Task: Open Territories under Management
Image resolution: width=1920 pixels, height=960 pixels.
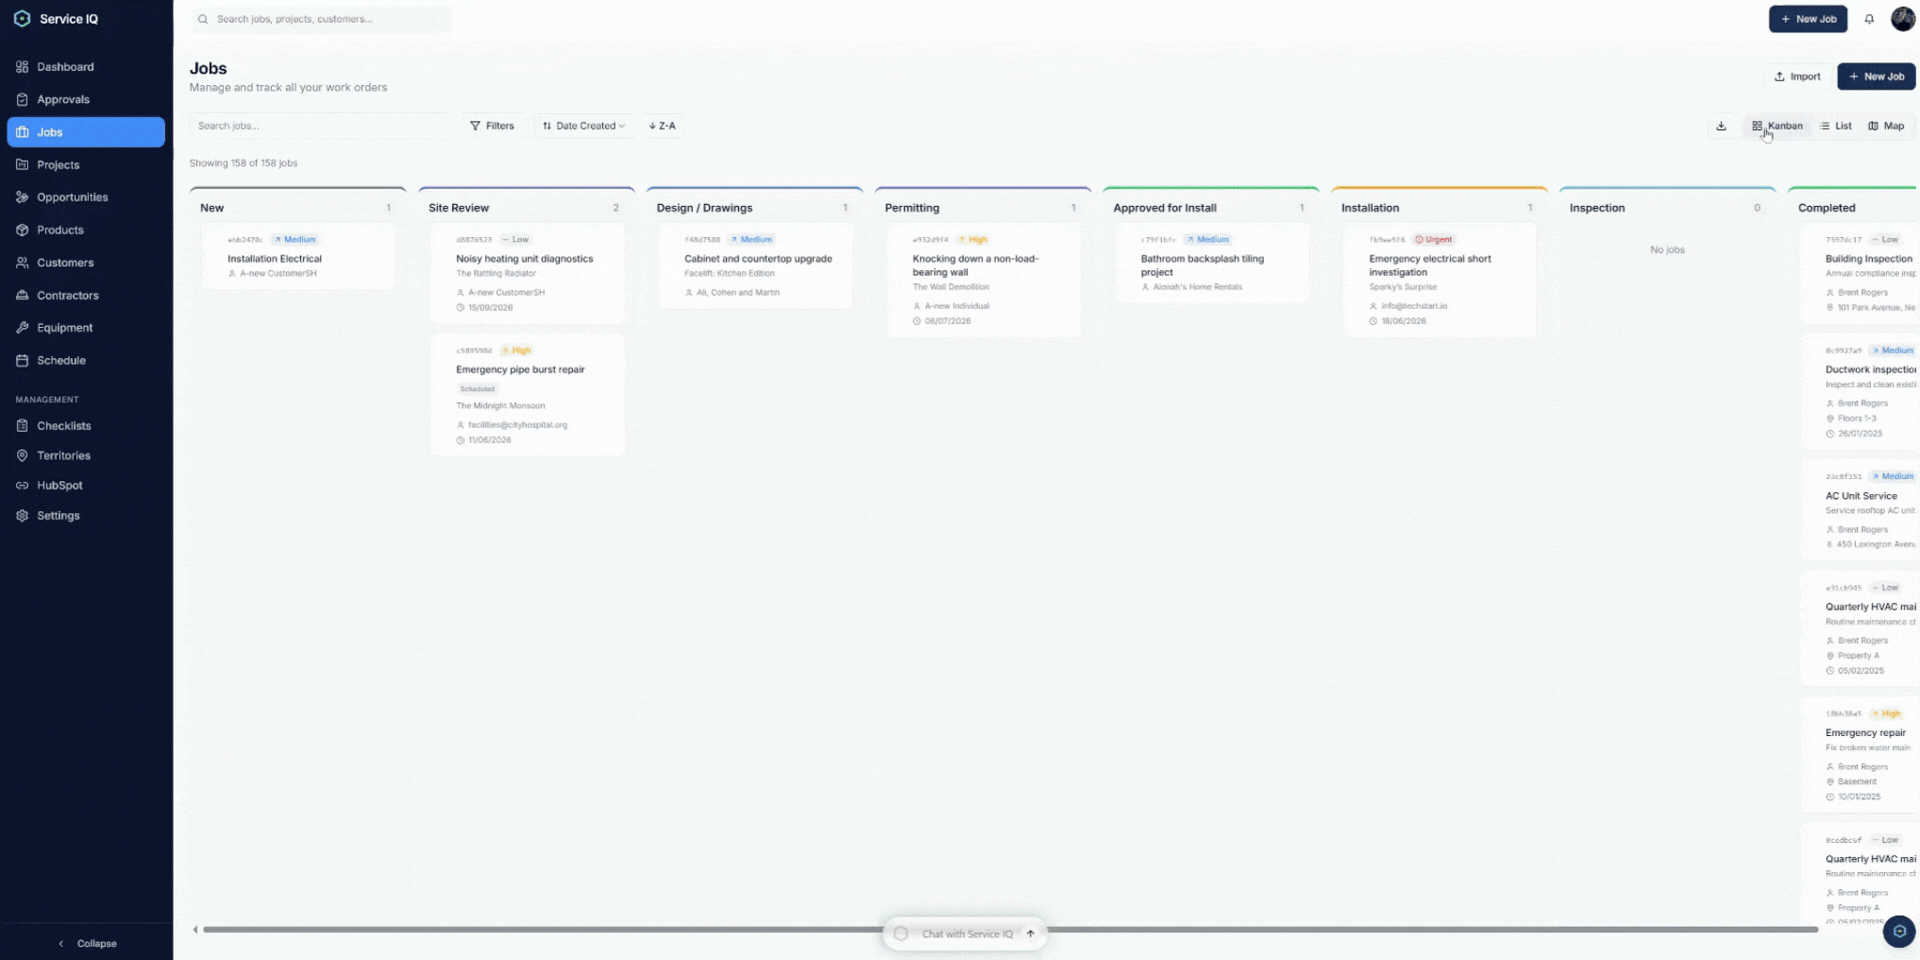Action: point(86,456)
